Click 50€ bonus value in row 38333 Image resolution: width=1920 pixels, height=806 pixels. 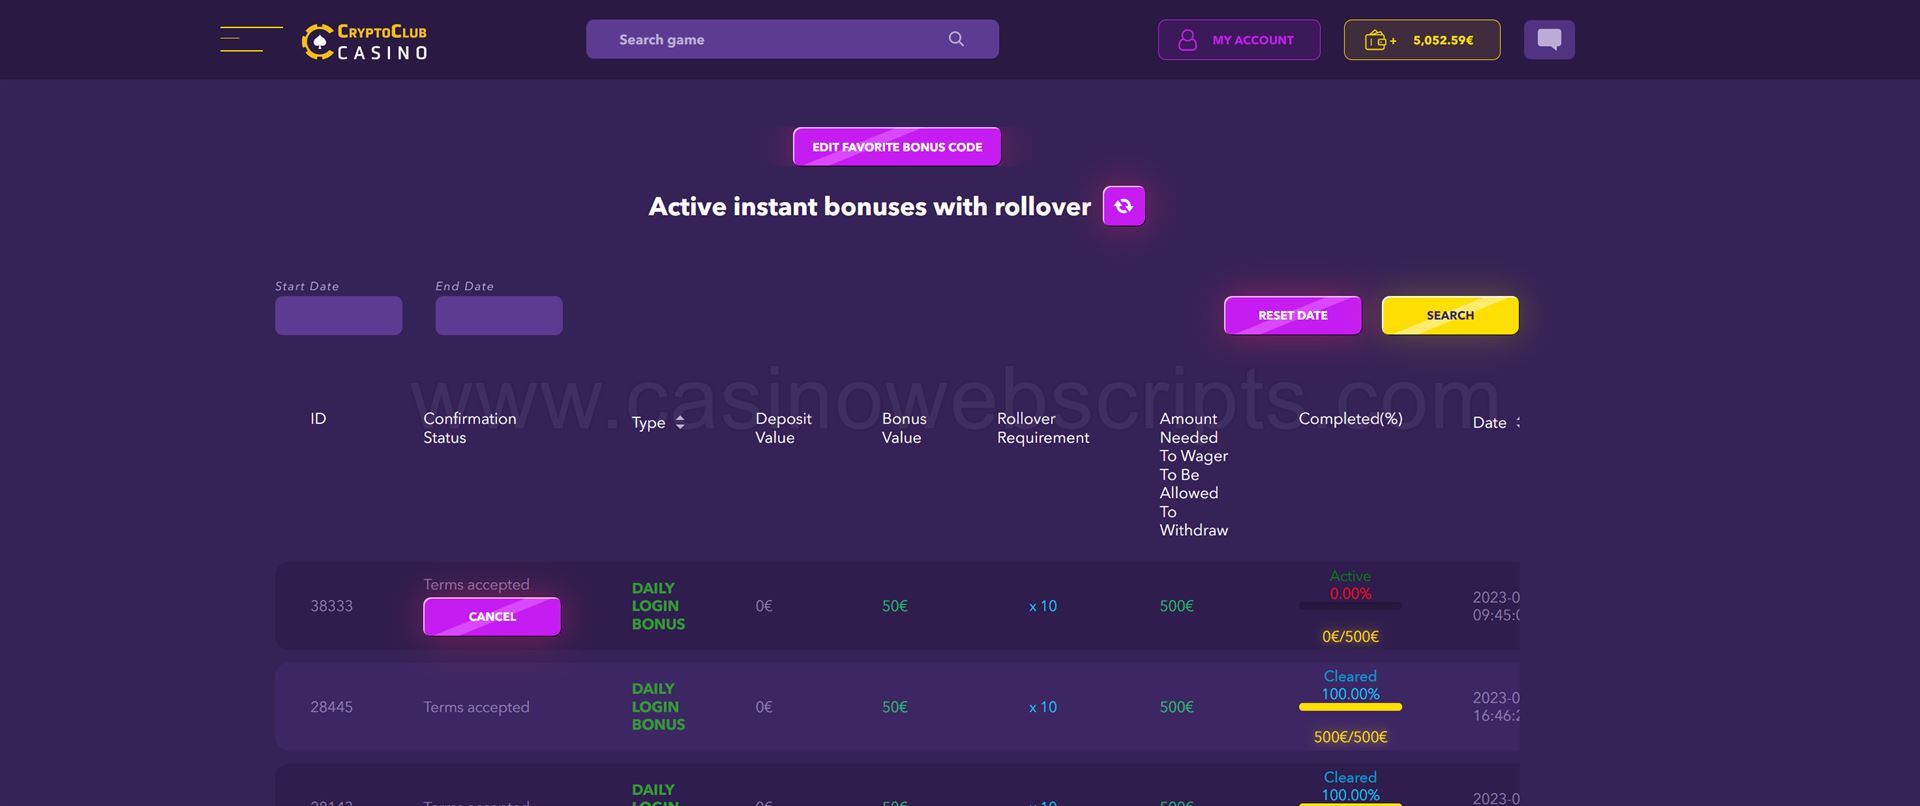pyautogui.click(x=895, y=606)
